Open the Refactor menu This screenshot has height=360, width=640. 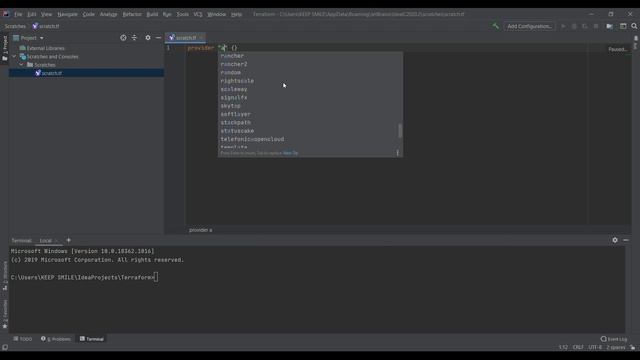coord(132,14)
